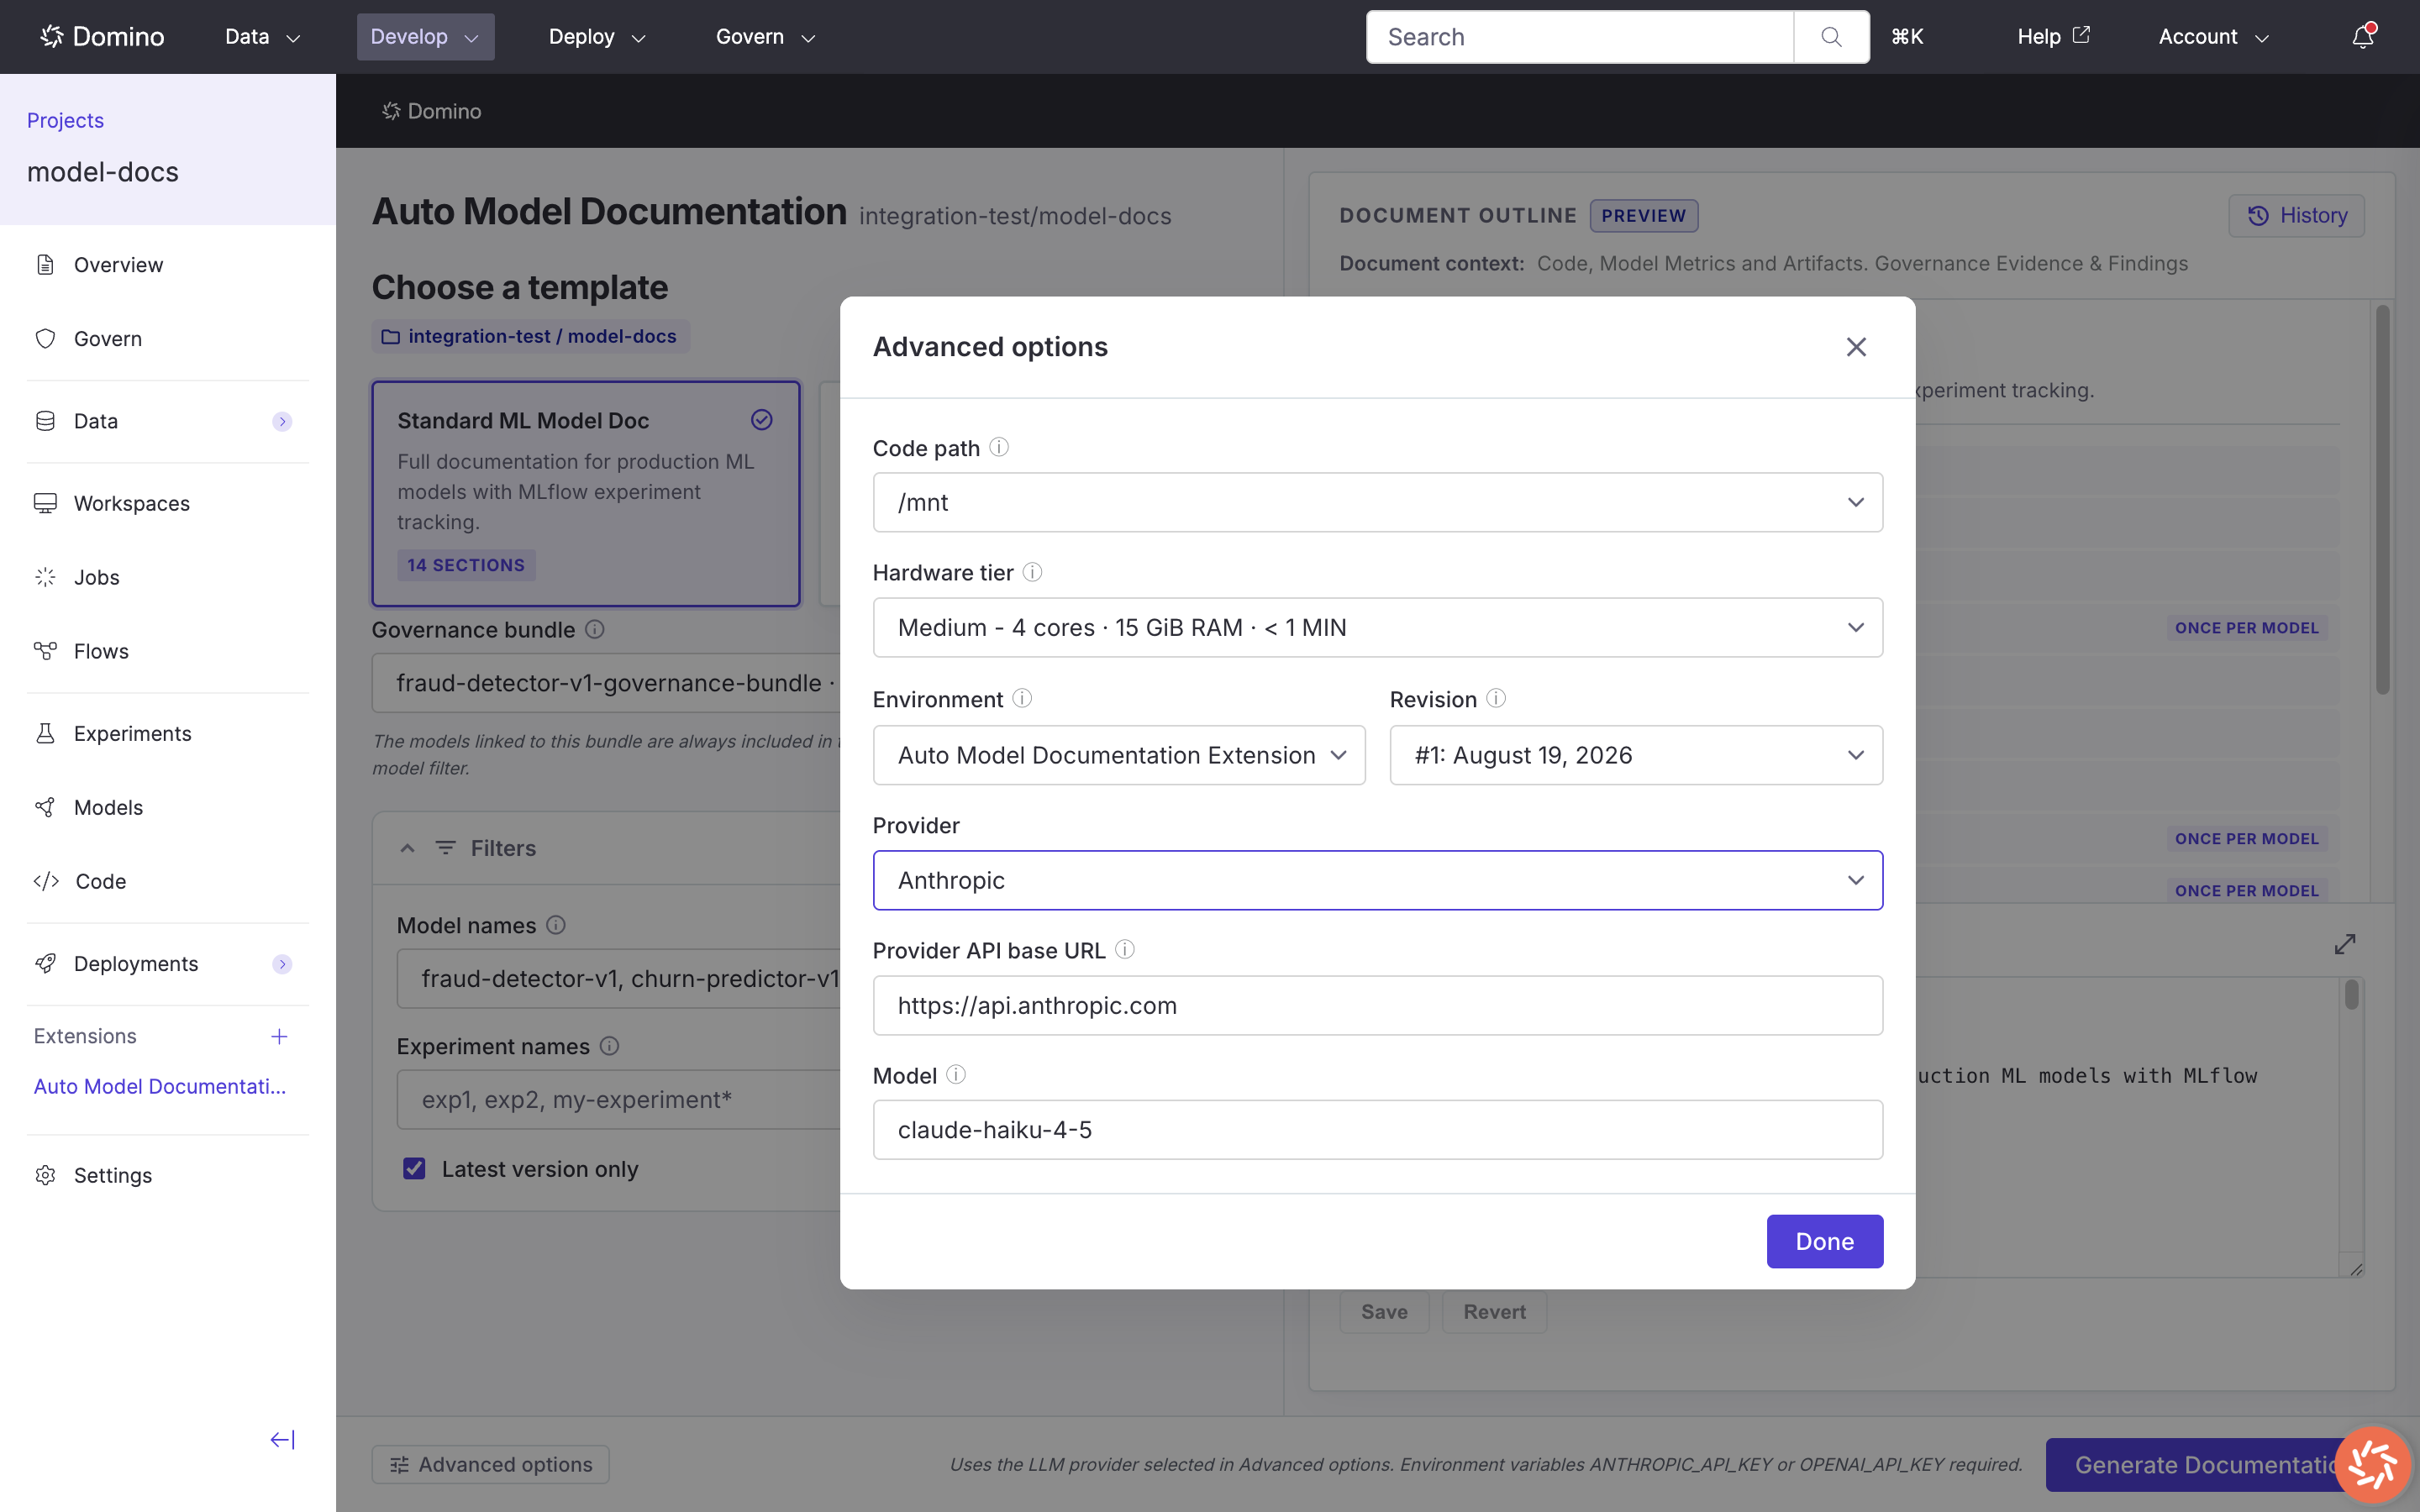Click the History button
This screenshot has width=2420, height=1512.
point(2296,215)
